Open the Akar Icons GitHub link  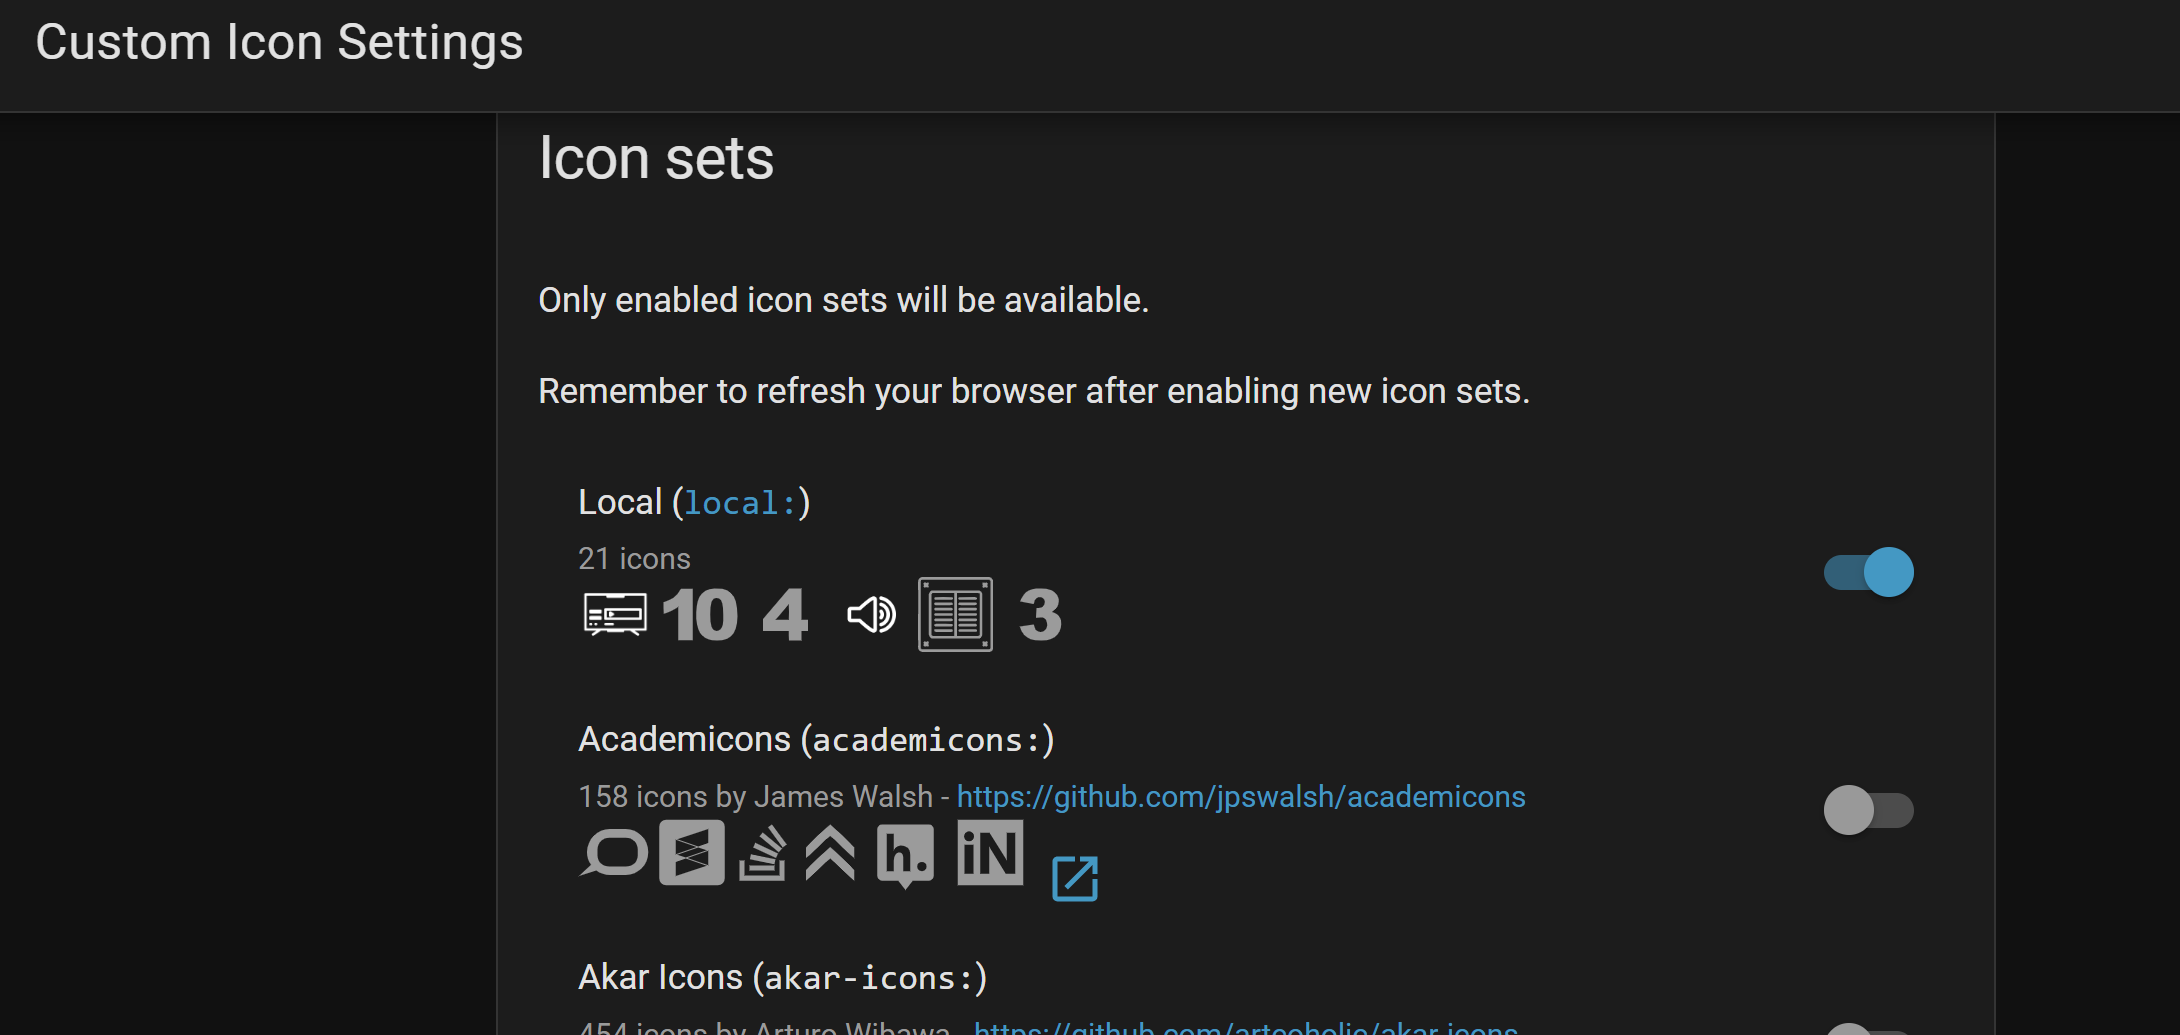pyautogui.click(x=1246, y=1027)
